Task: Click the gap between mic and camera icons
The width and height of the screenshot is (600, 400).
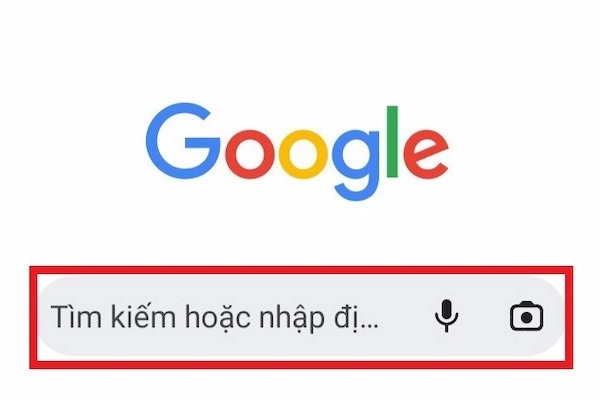Action: (484, 317)
